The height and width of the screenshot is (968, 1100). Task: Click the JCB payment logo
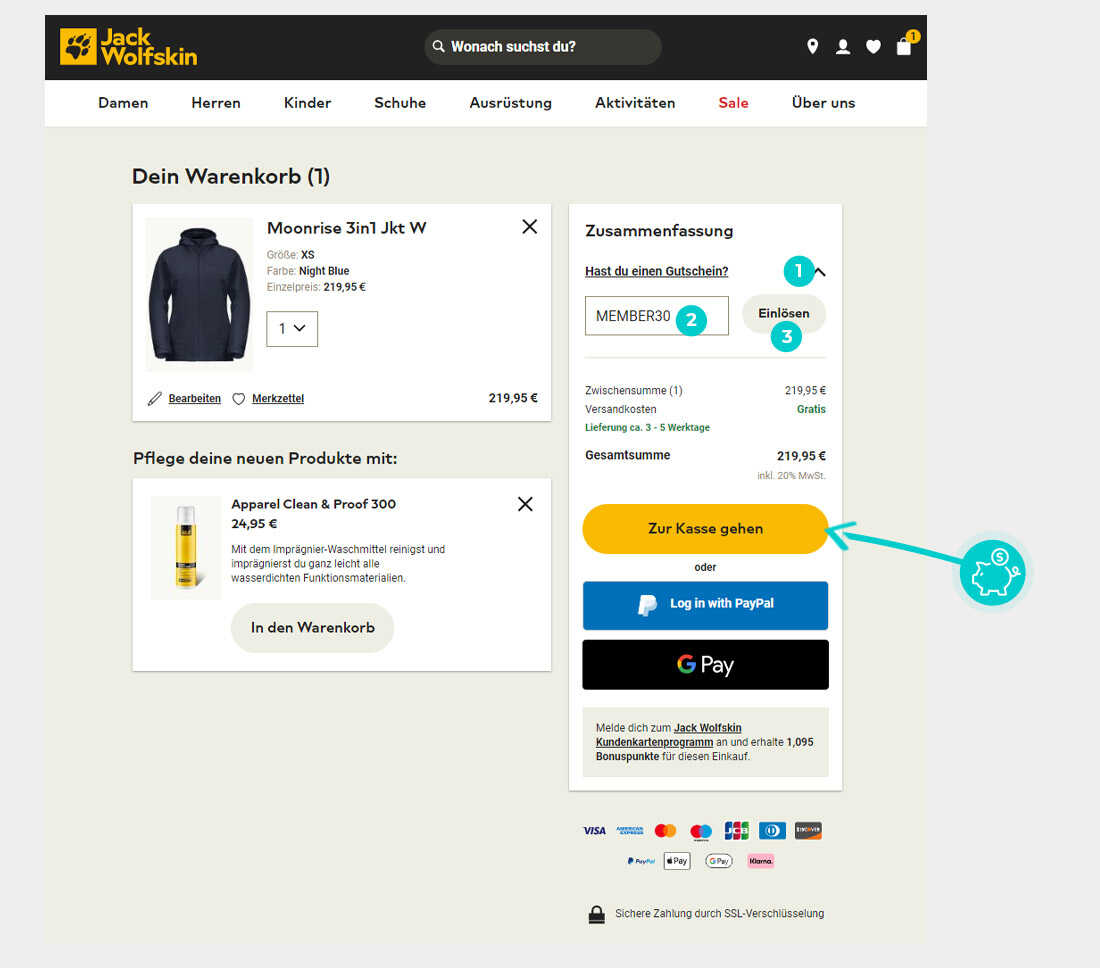[x=737, y=831]
